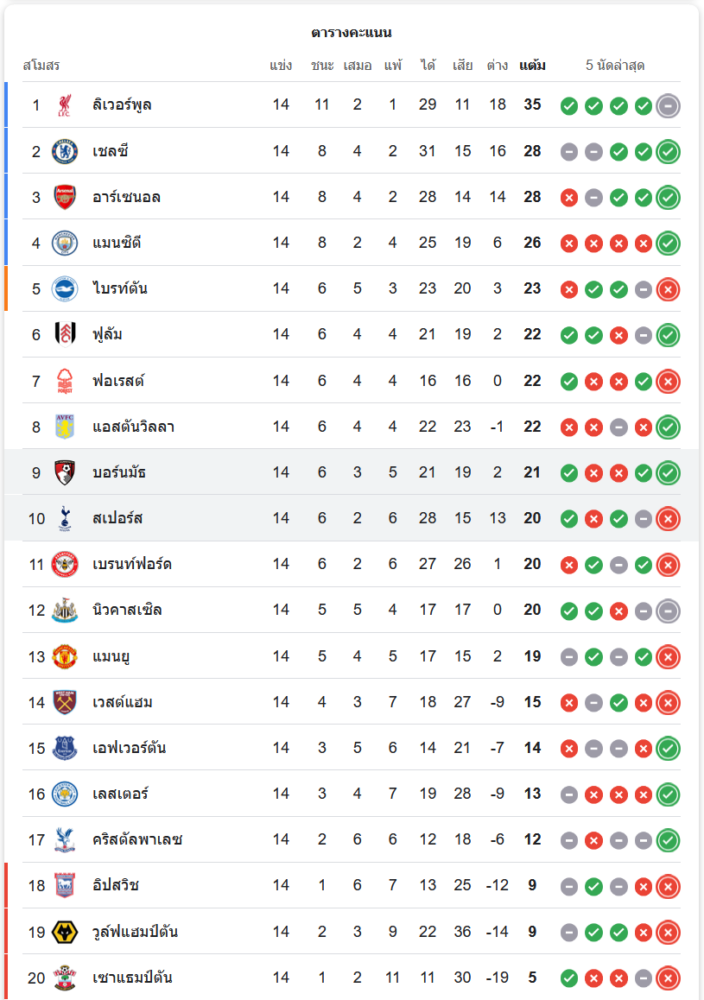Click the Chelsea club crest icon
Screen dimensions: 704x1000
(x=64, y=151)
